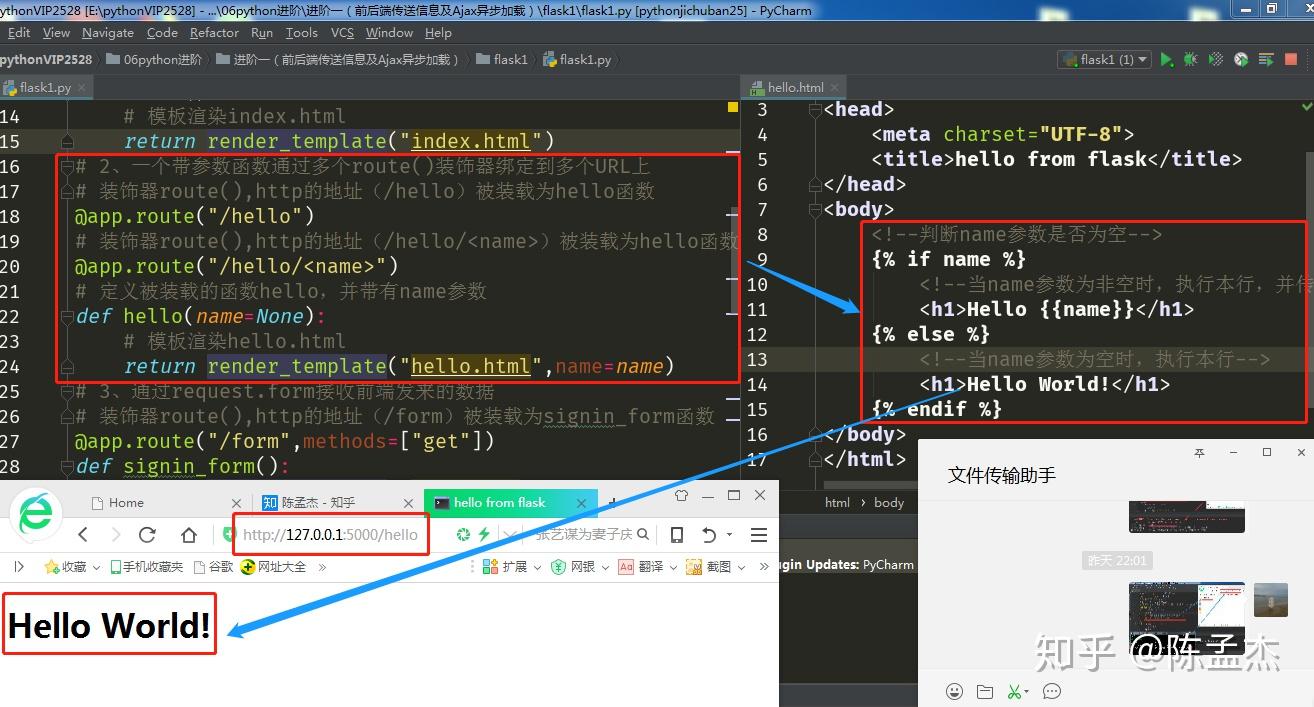Start debugging with the bug icon

click(1191, 60)
